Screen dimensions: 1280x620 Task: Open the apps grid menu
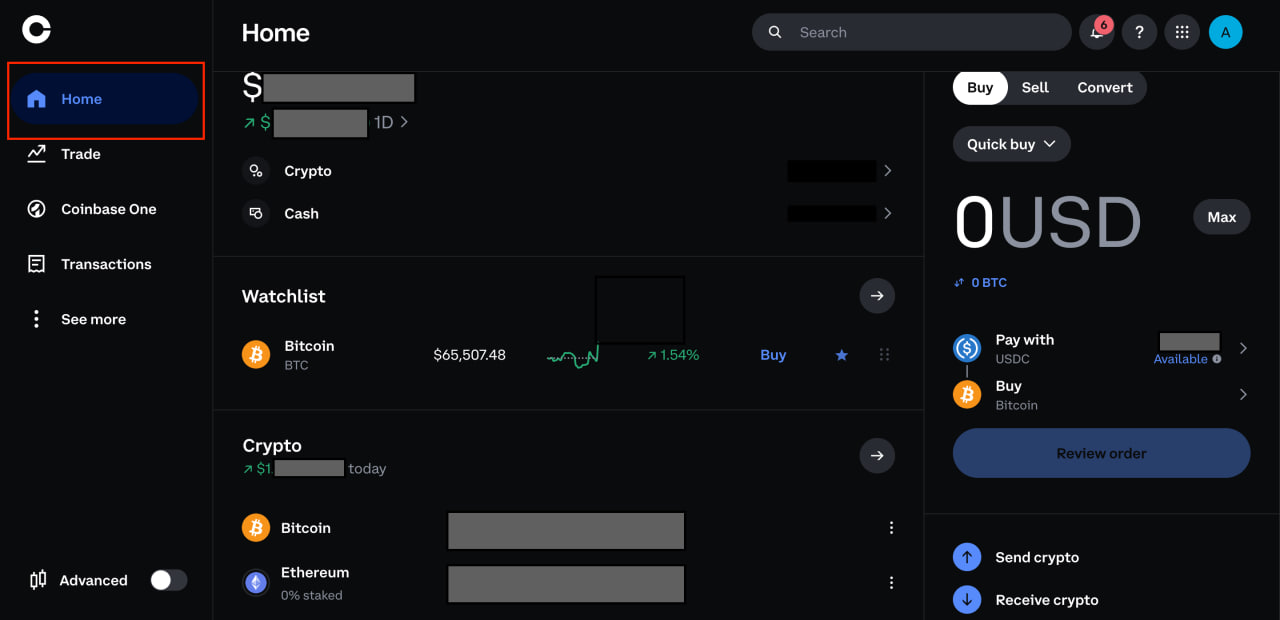(1182, 32)
